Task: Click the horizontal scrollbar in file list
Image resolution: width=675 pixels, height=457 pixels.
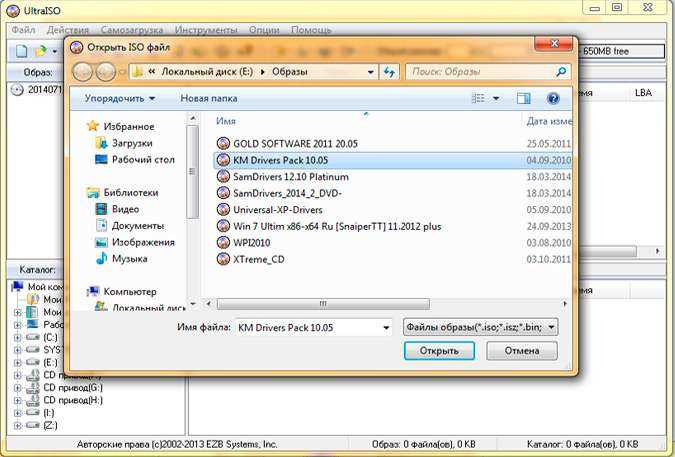Action: (323, 304)
